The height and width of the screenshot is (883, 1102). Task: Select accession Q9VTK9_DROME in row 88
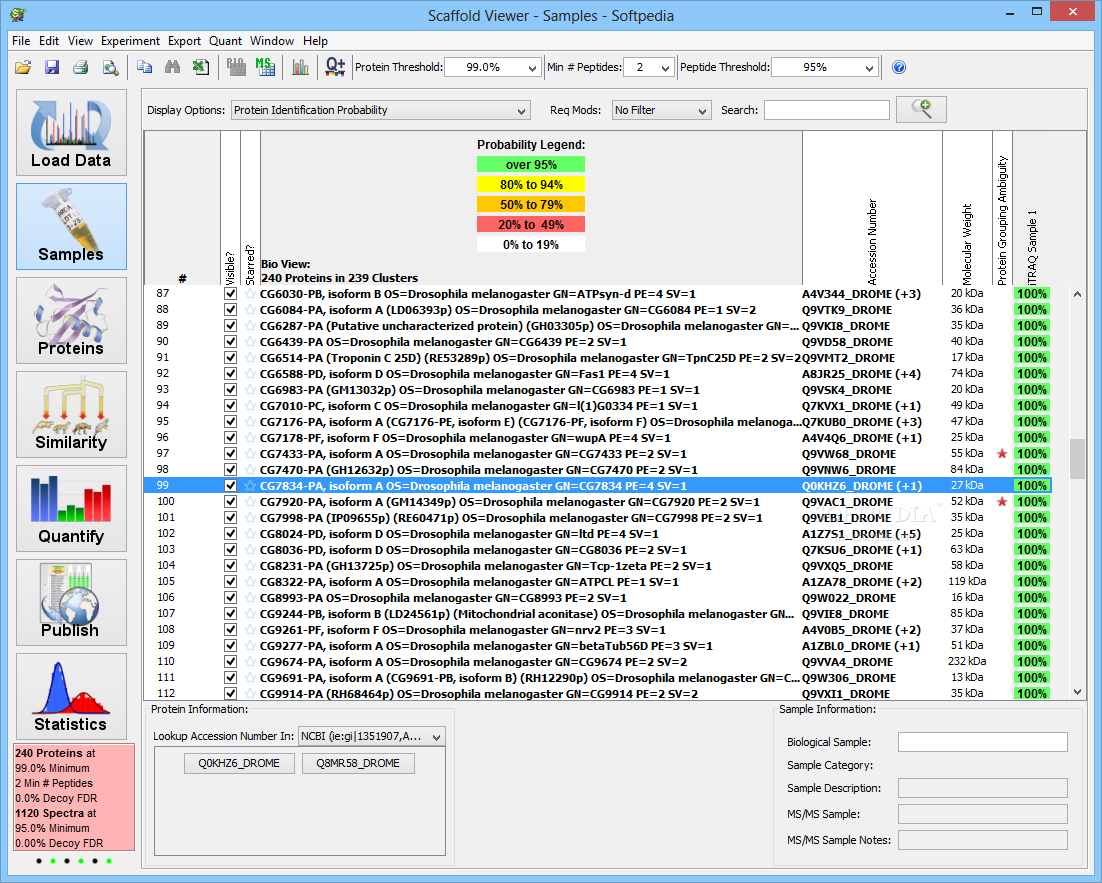(847, 310)
